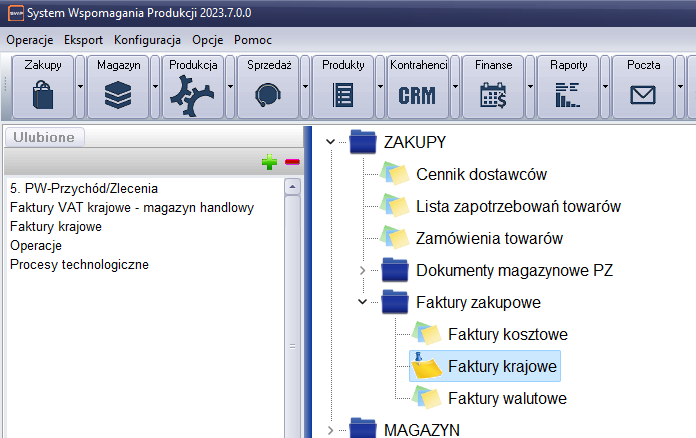The width and height of the screenshot is (696, 438).
Task: Click the favorites list scrollbar up arrow
Action: coord(292,187)
